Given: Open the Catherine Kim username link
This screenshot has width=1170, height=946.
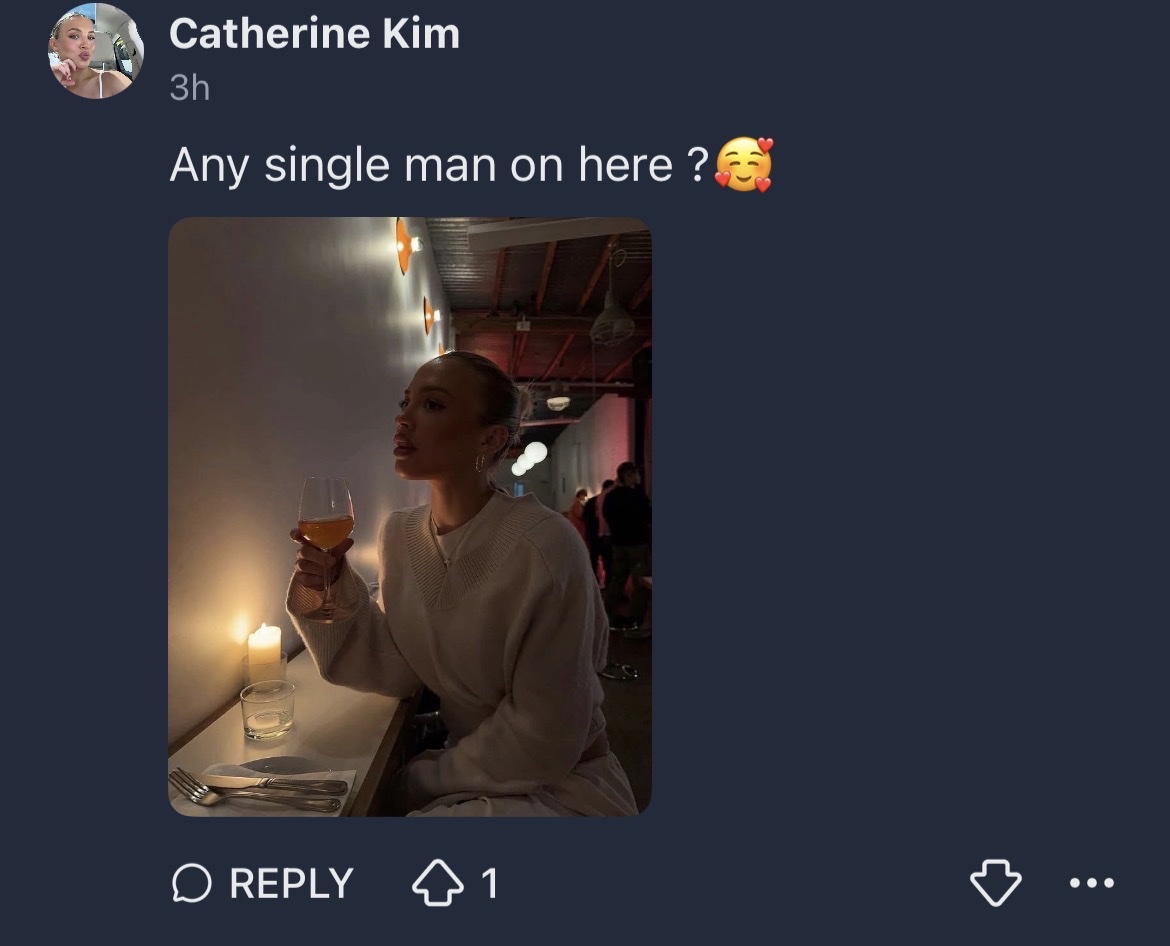Looking at the screenshot, I should (314, 34).
